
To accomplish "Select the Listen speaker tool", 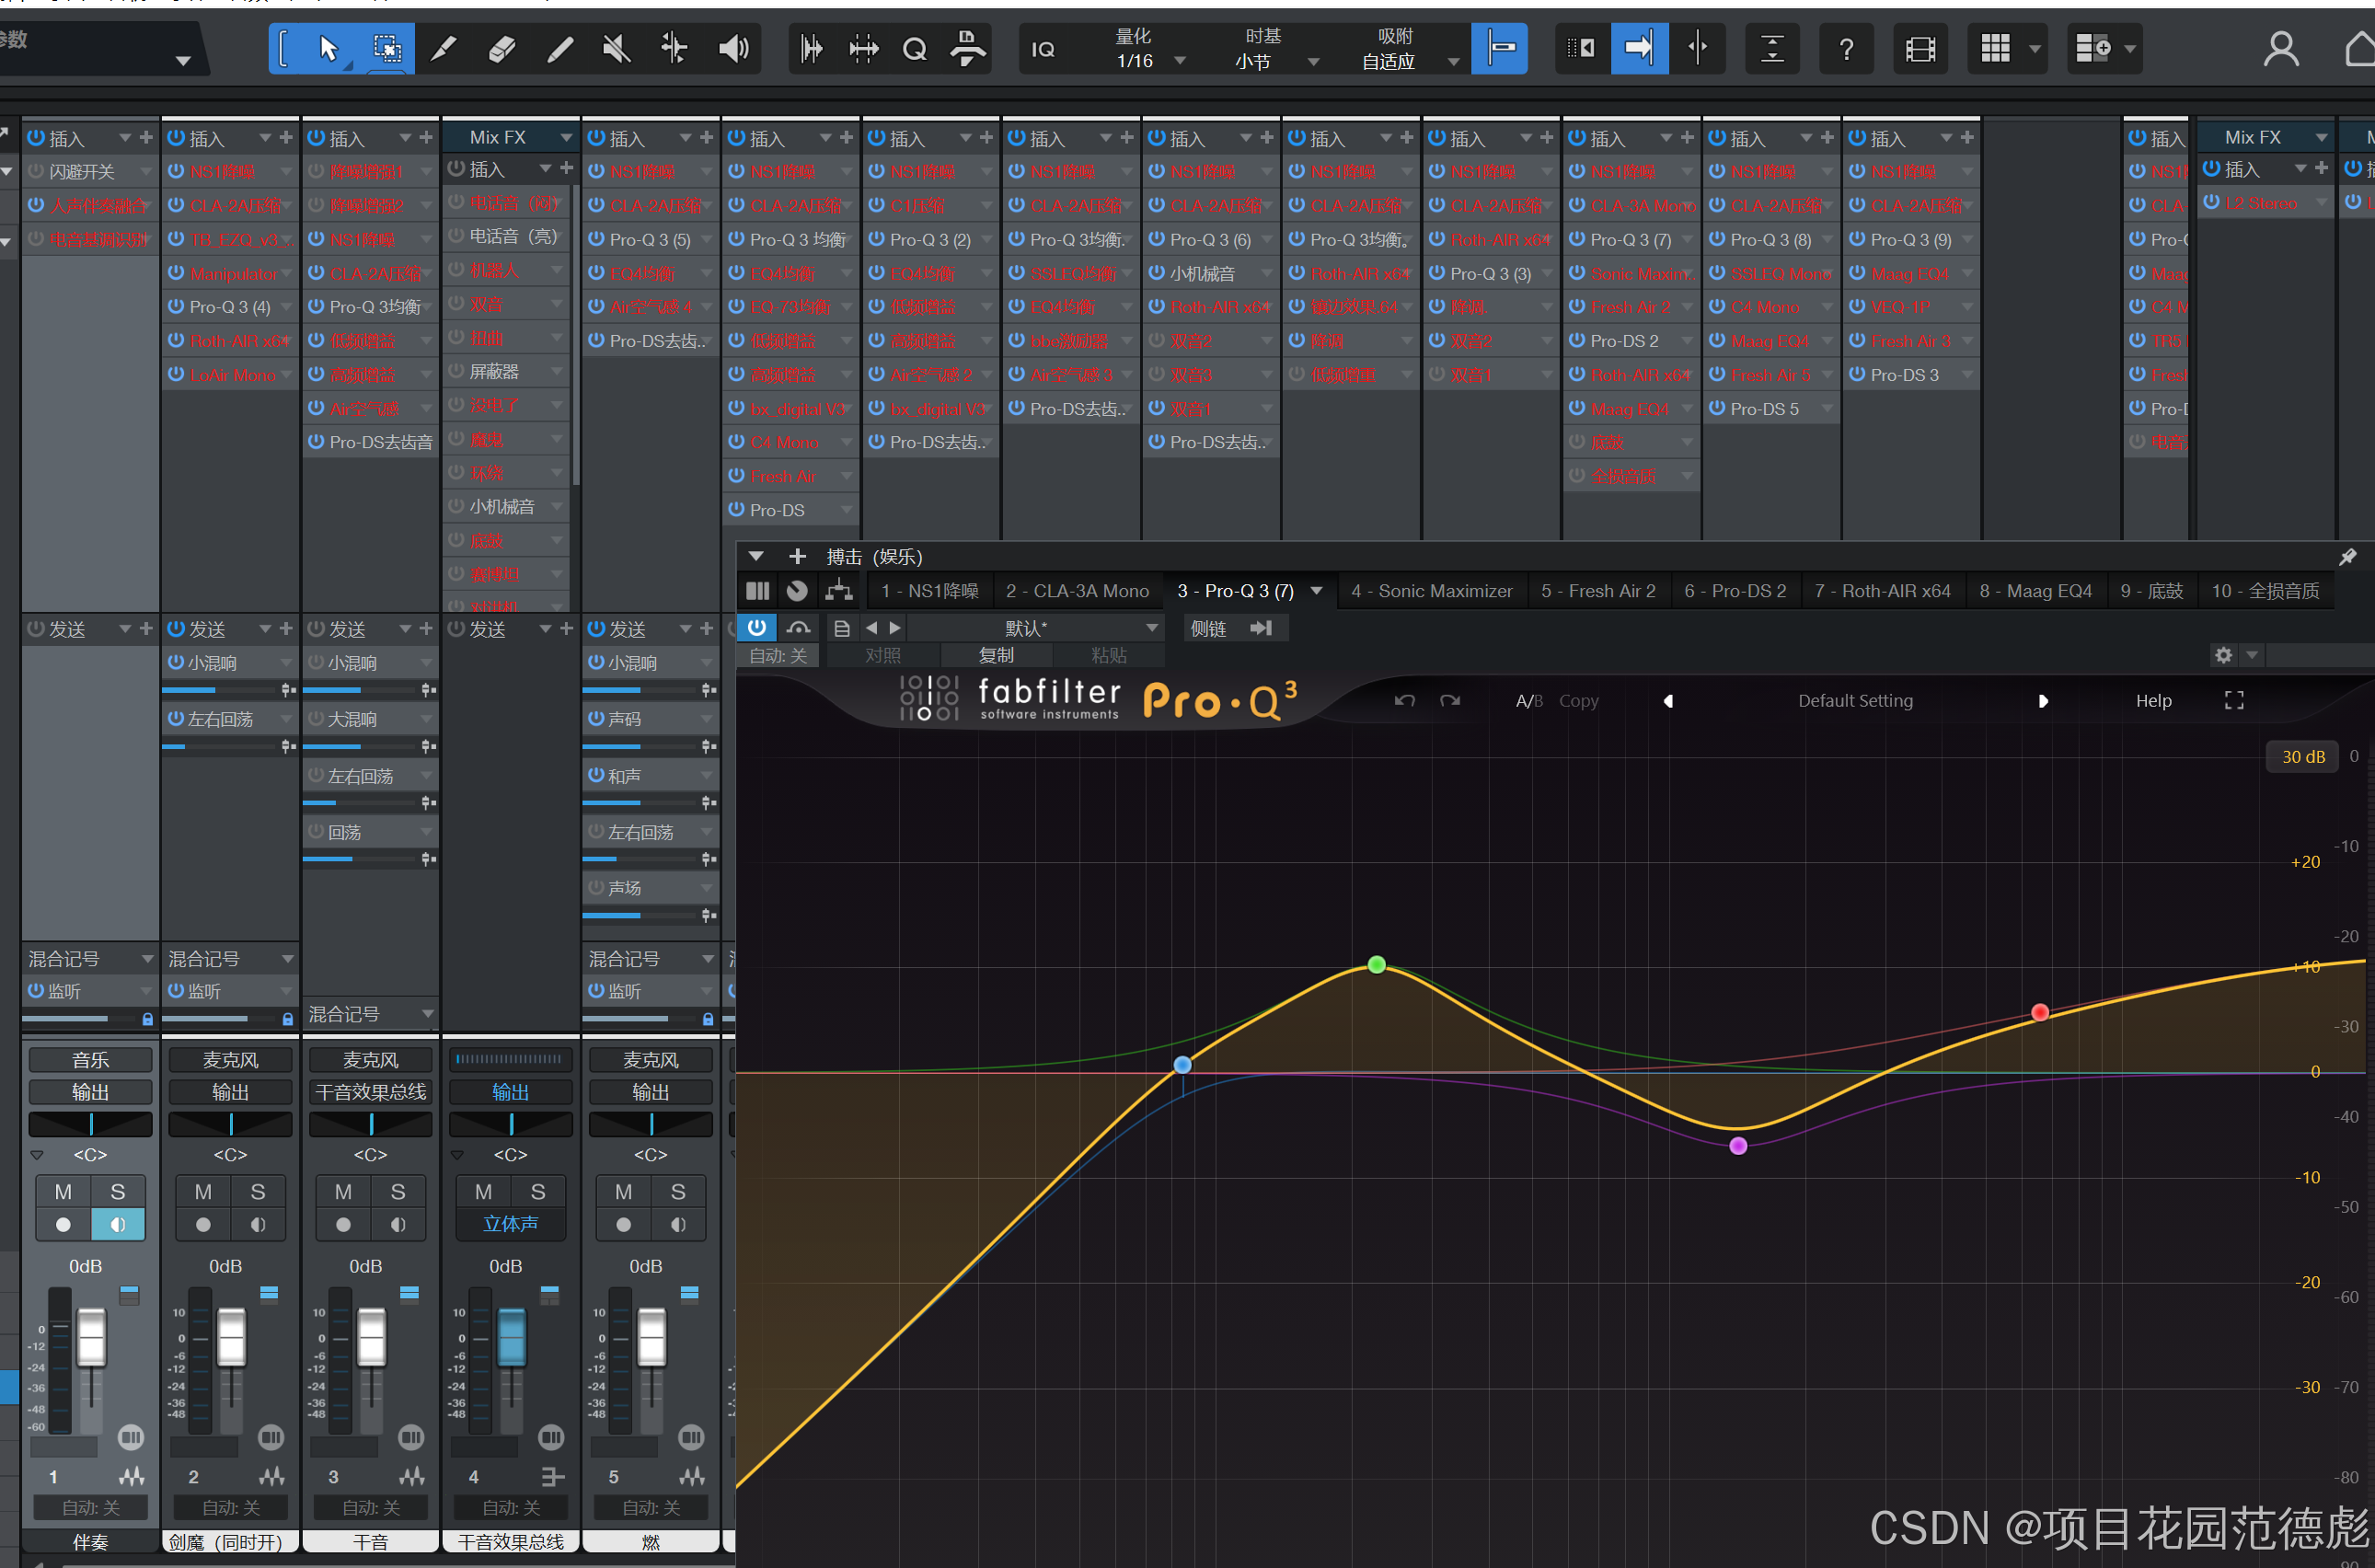I will click(x=733, y=48).
